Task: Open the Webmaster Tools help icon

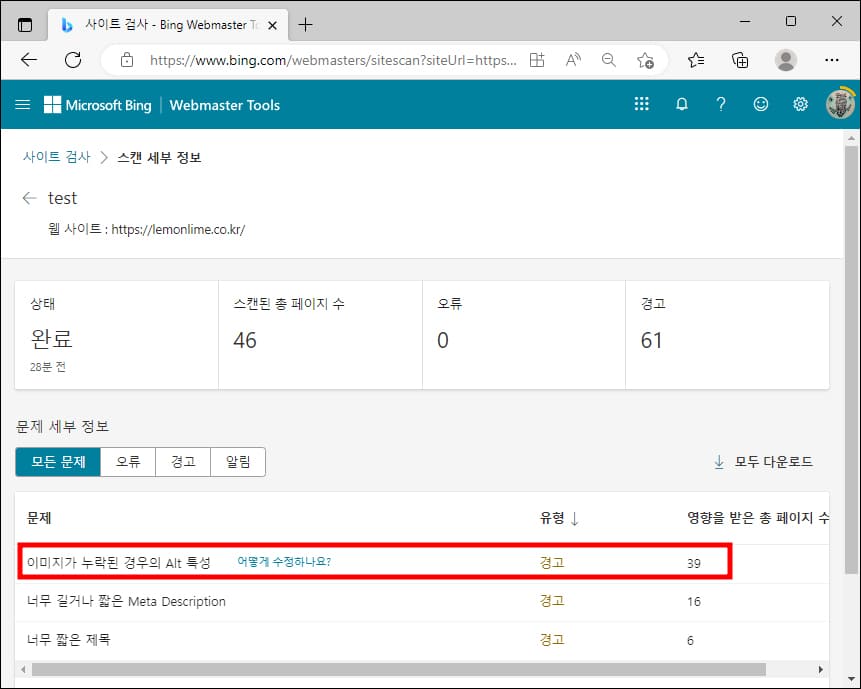Action: tap(721, 104)
